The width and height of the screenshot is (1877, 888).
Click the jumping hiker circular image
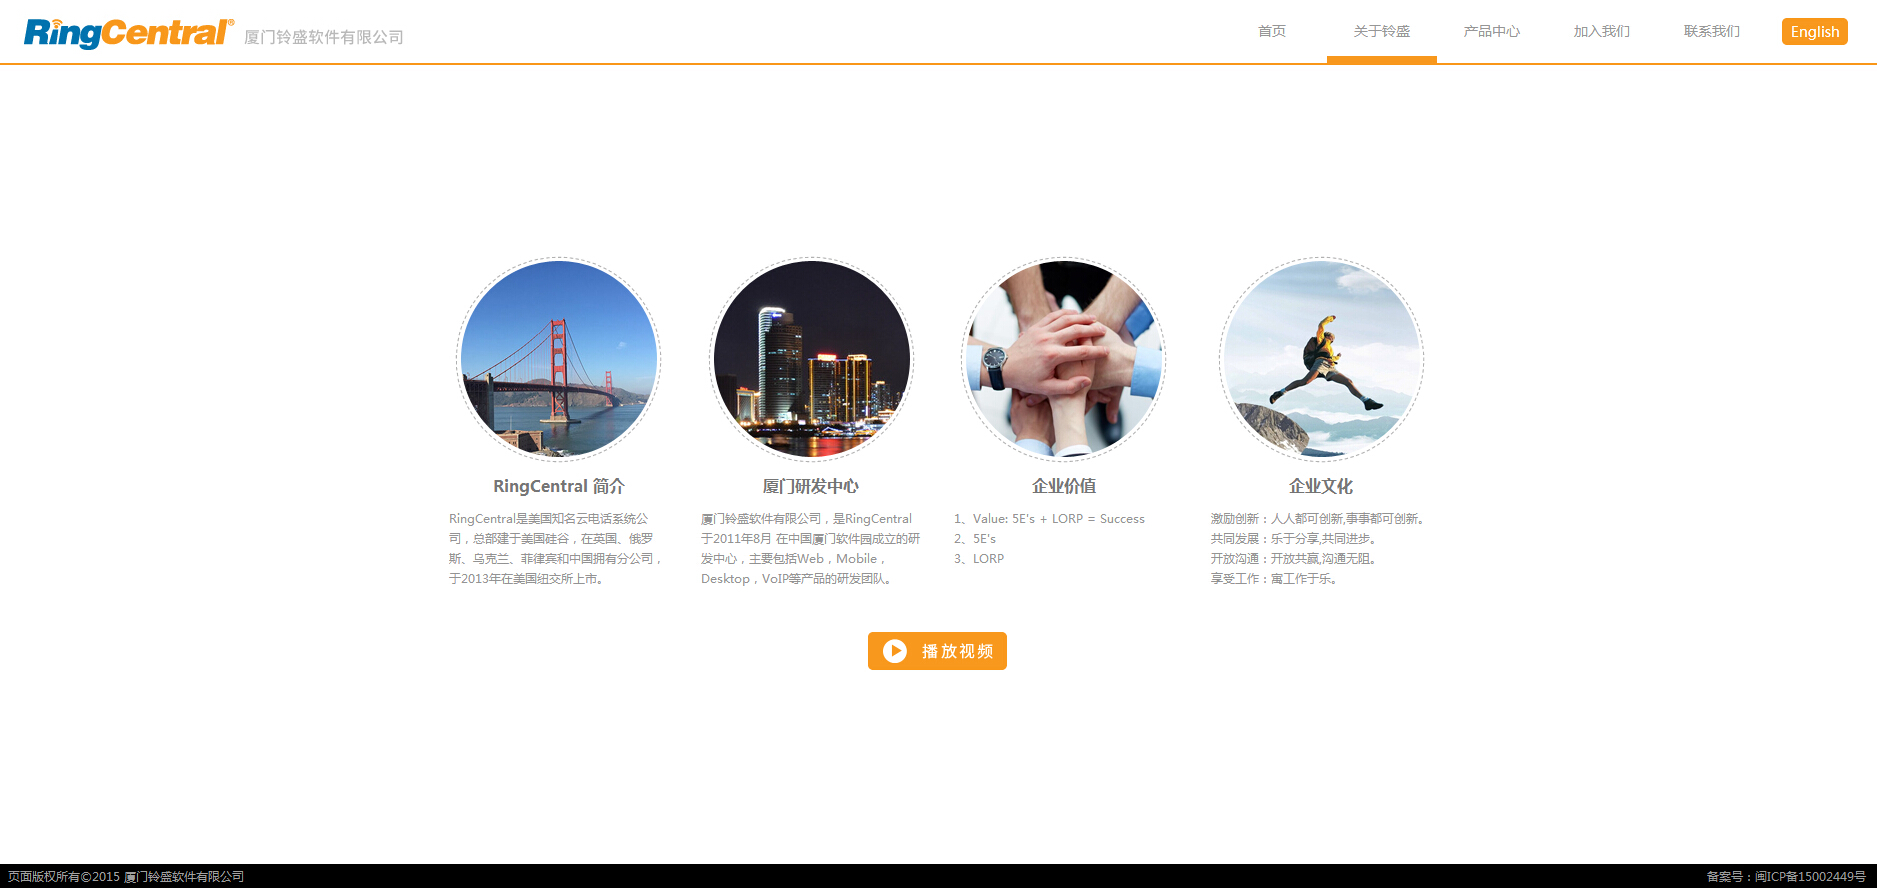1322,359
